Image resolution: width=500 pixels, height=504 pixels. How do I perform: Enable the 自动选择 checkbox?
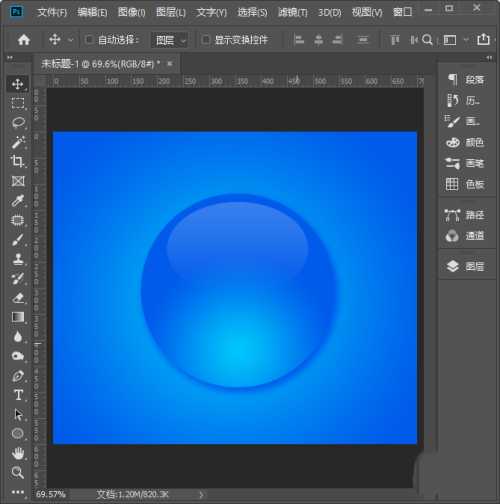point(89,40)
